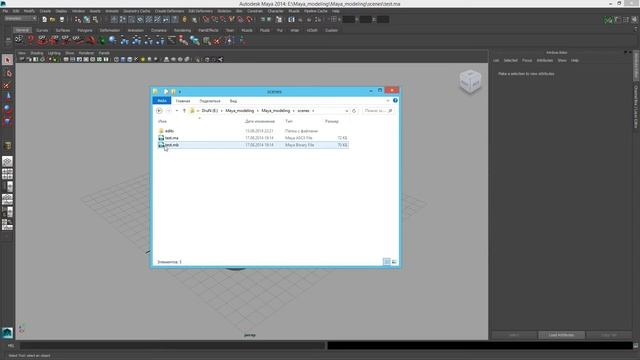Open the Create menu in Maya

[45, 11]
